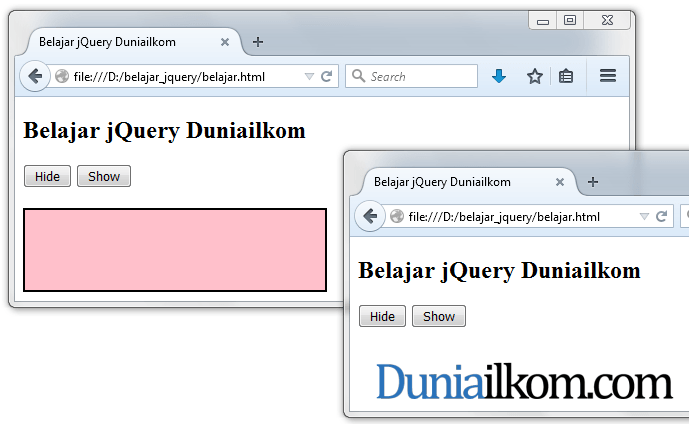Click the Show button in back window
Viewport: 689px width, 424px height.
coord(104,176)
